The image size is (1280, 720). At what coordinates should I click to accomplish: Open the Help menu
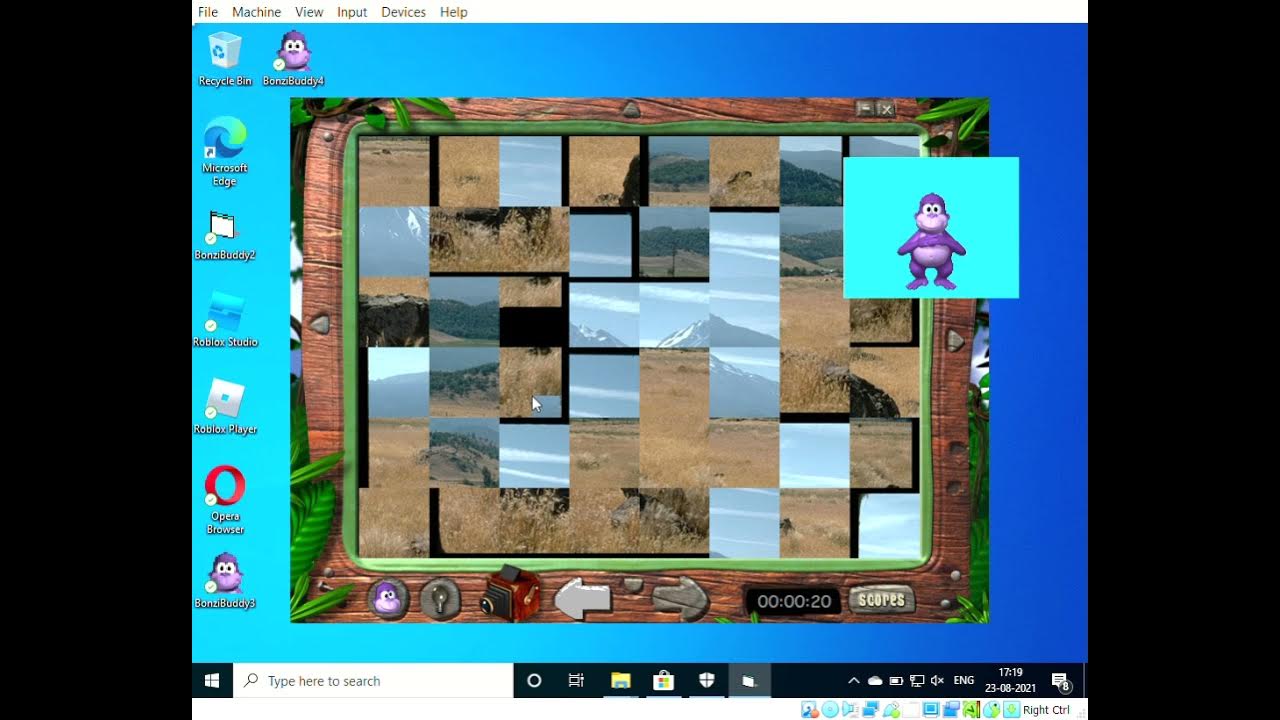click(x=454, y=12)
